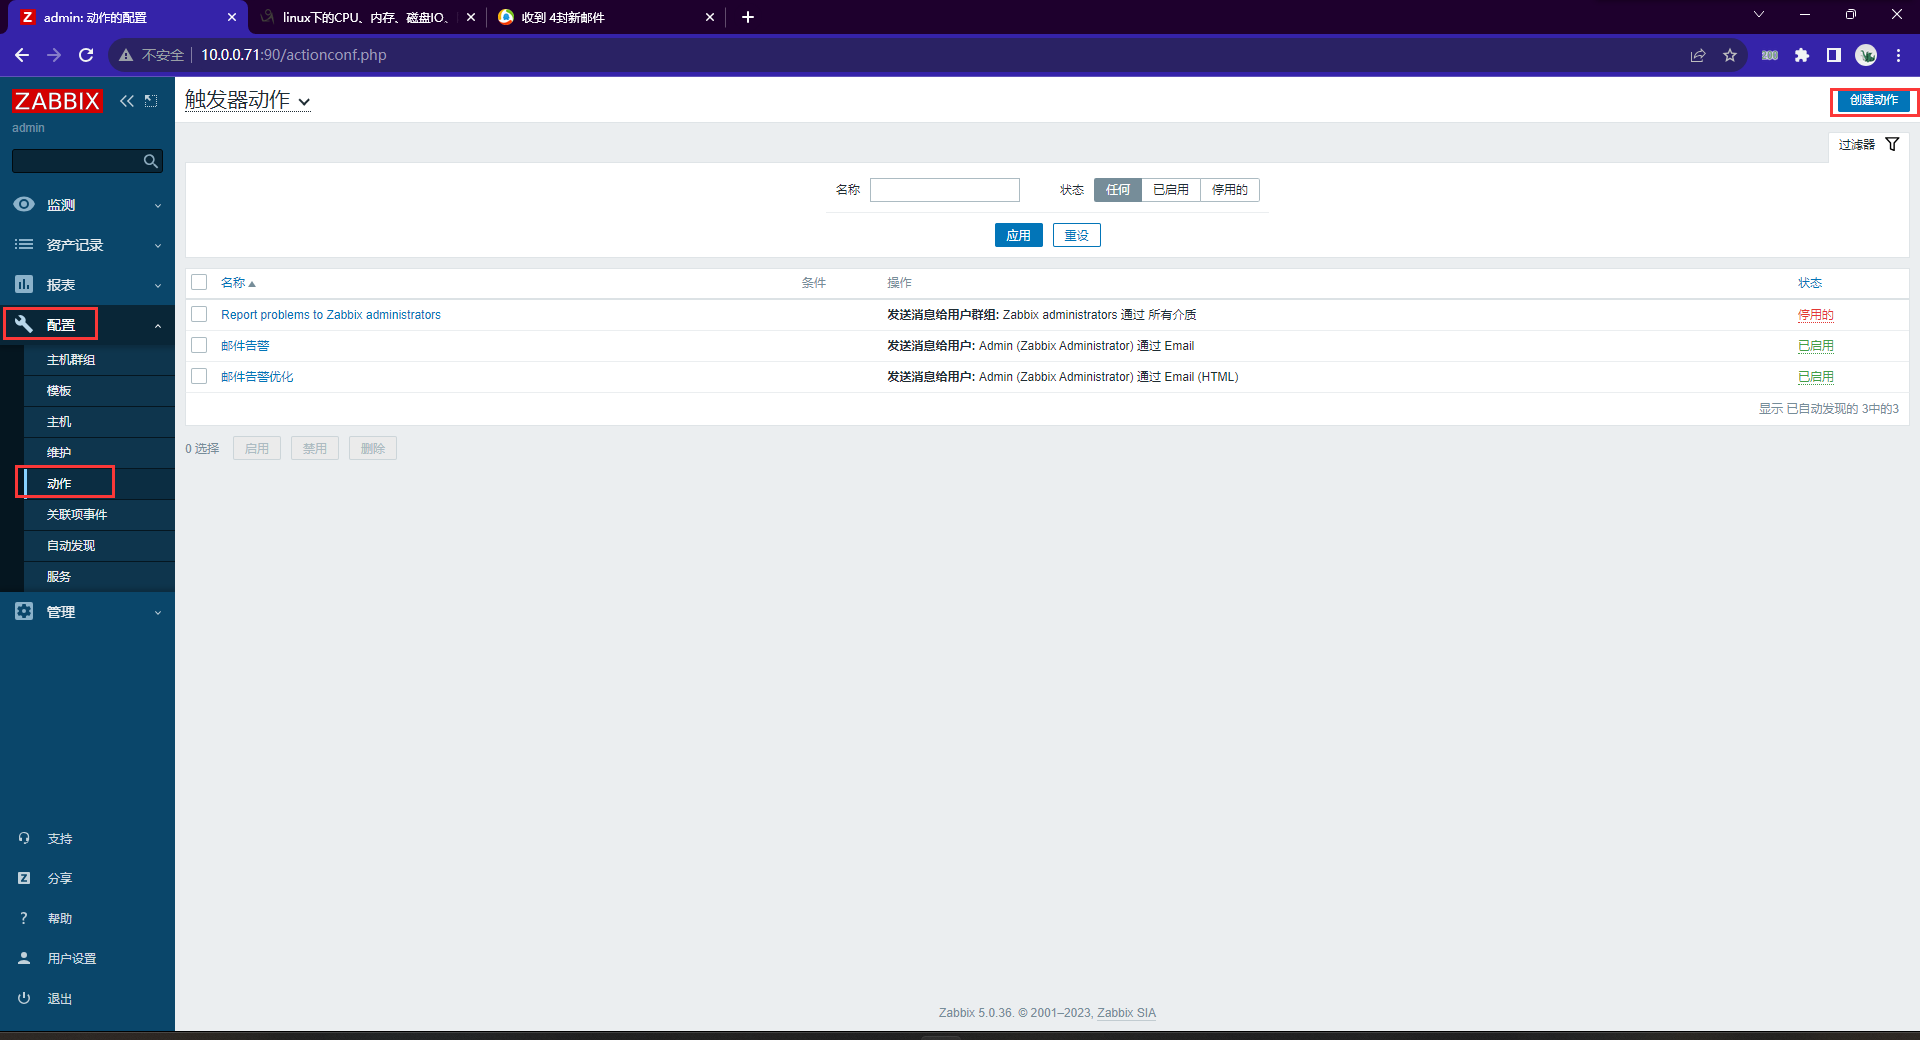
Task: Open the browser share icon
Action: coord(1698,55)
